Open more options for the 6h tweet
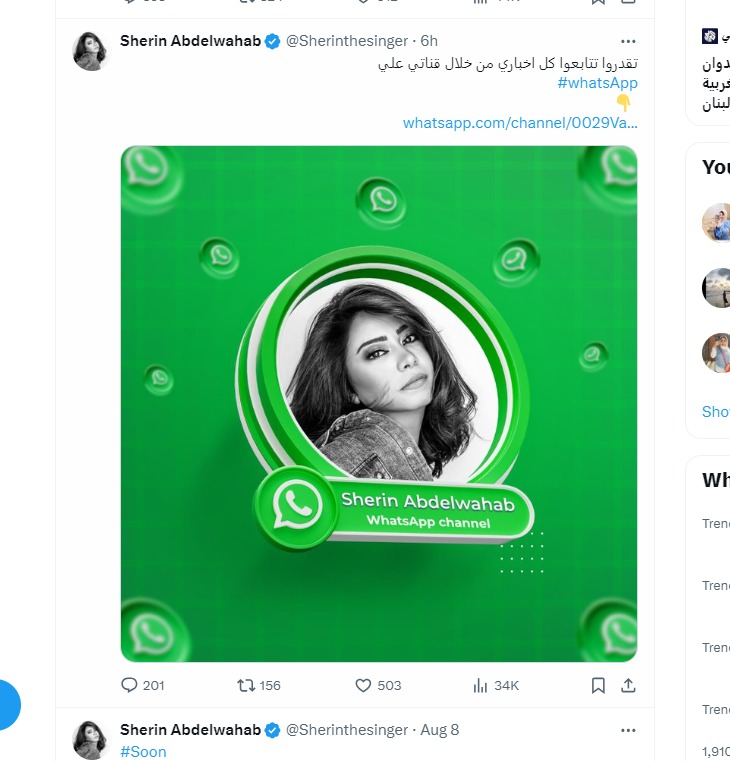 pos(628,41)
